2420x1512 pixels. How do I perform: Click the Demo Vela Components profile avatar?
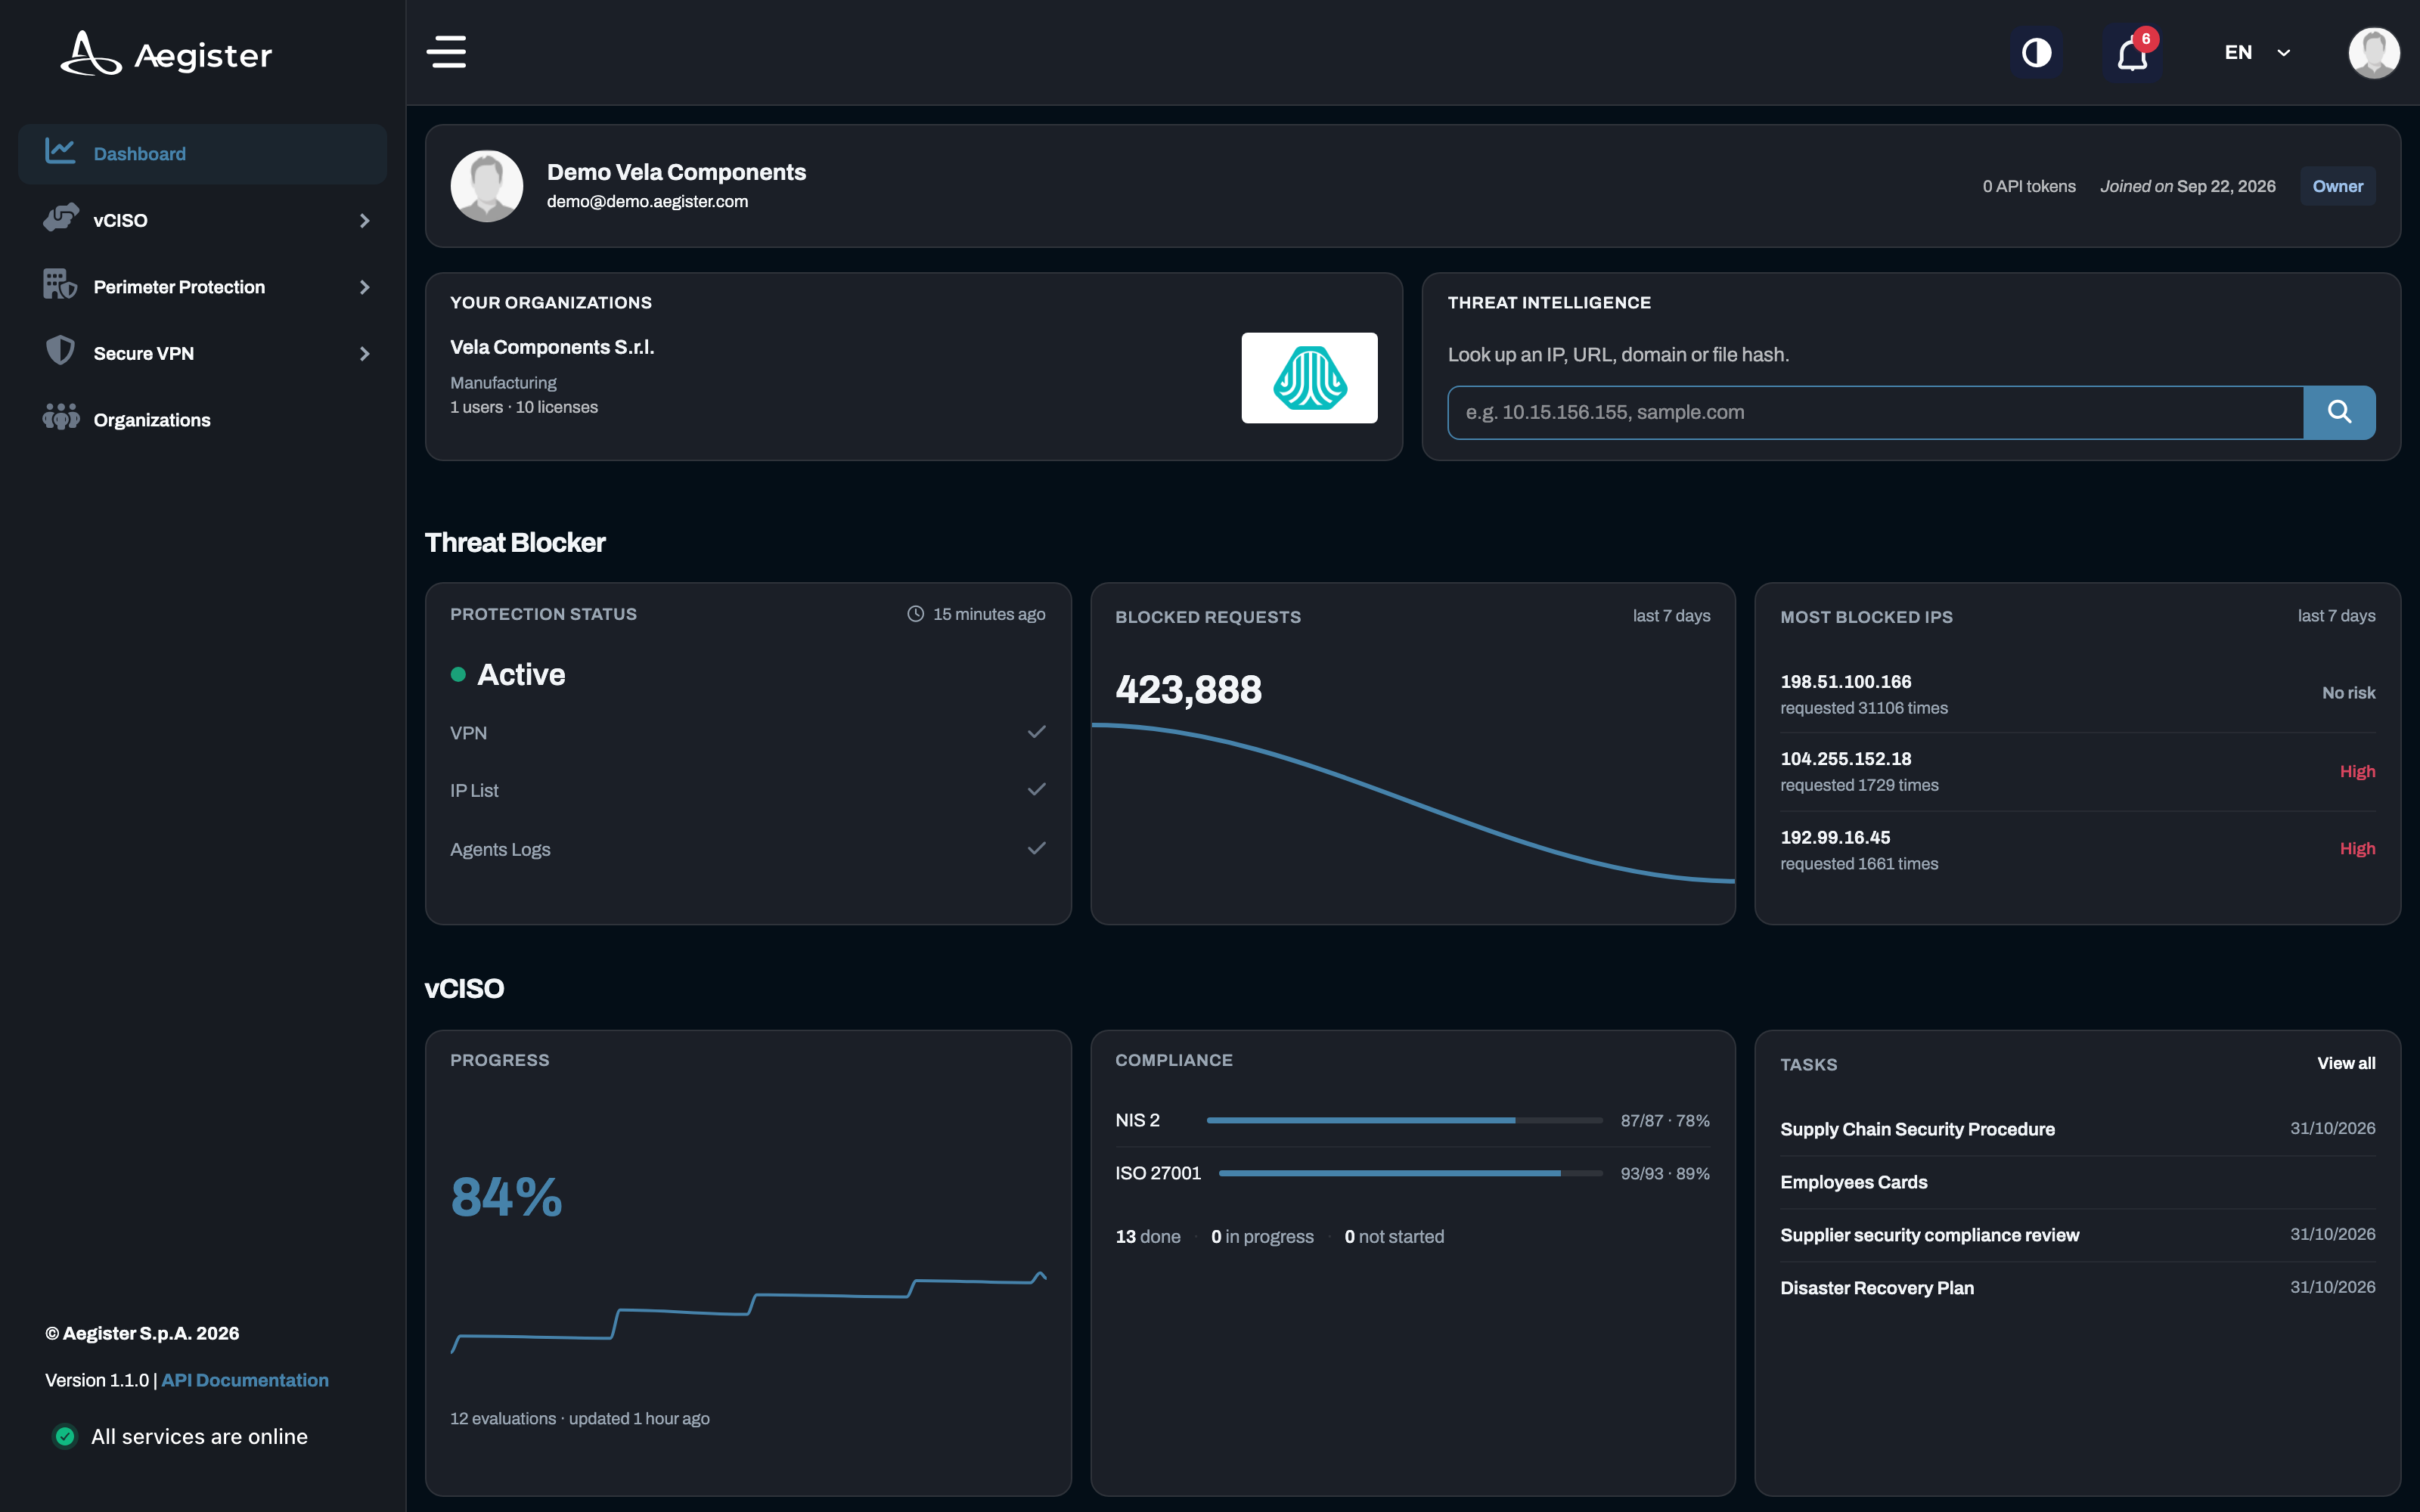[487, 186]
